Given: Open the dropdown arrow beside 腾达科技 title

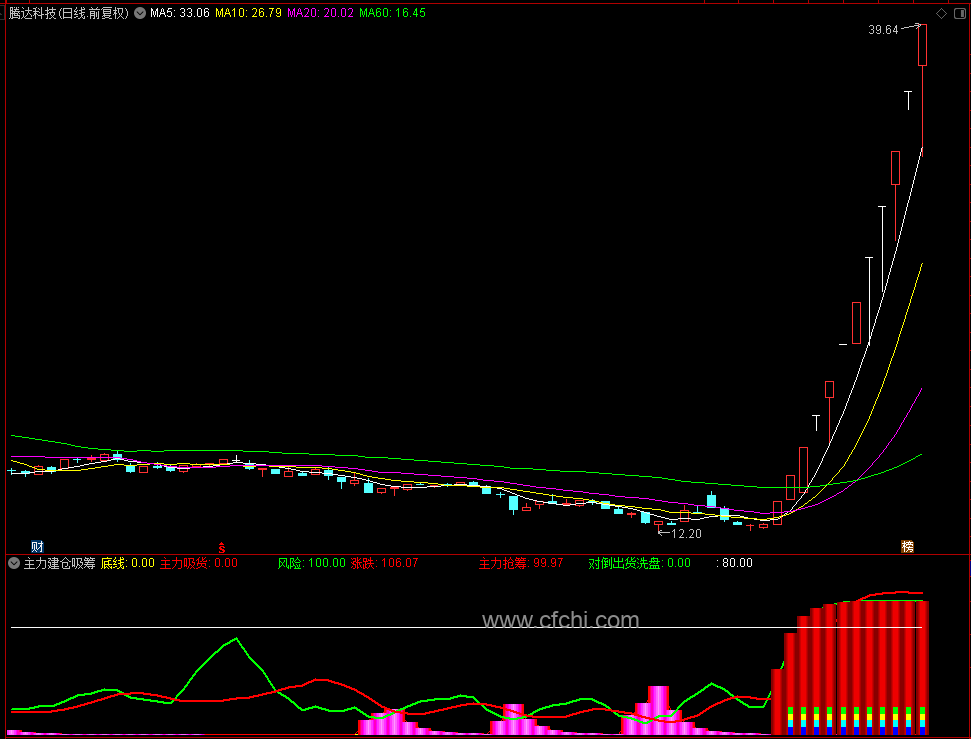Looking at the screenshot, I should (140, 13).
